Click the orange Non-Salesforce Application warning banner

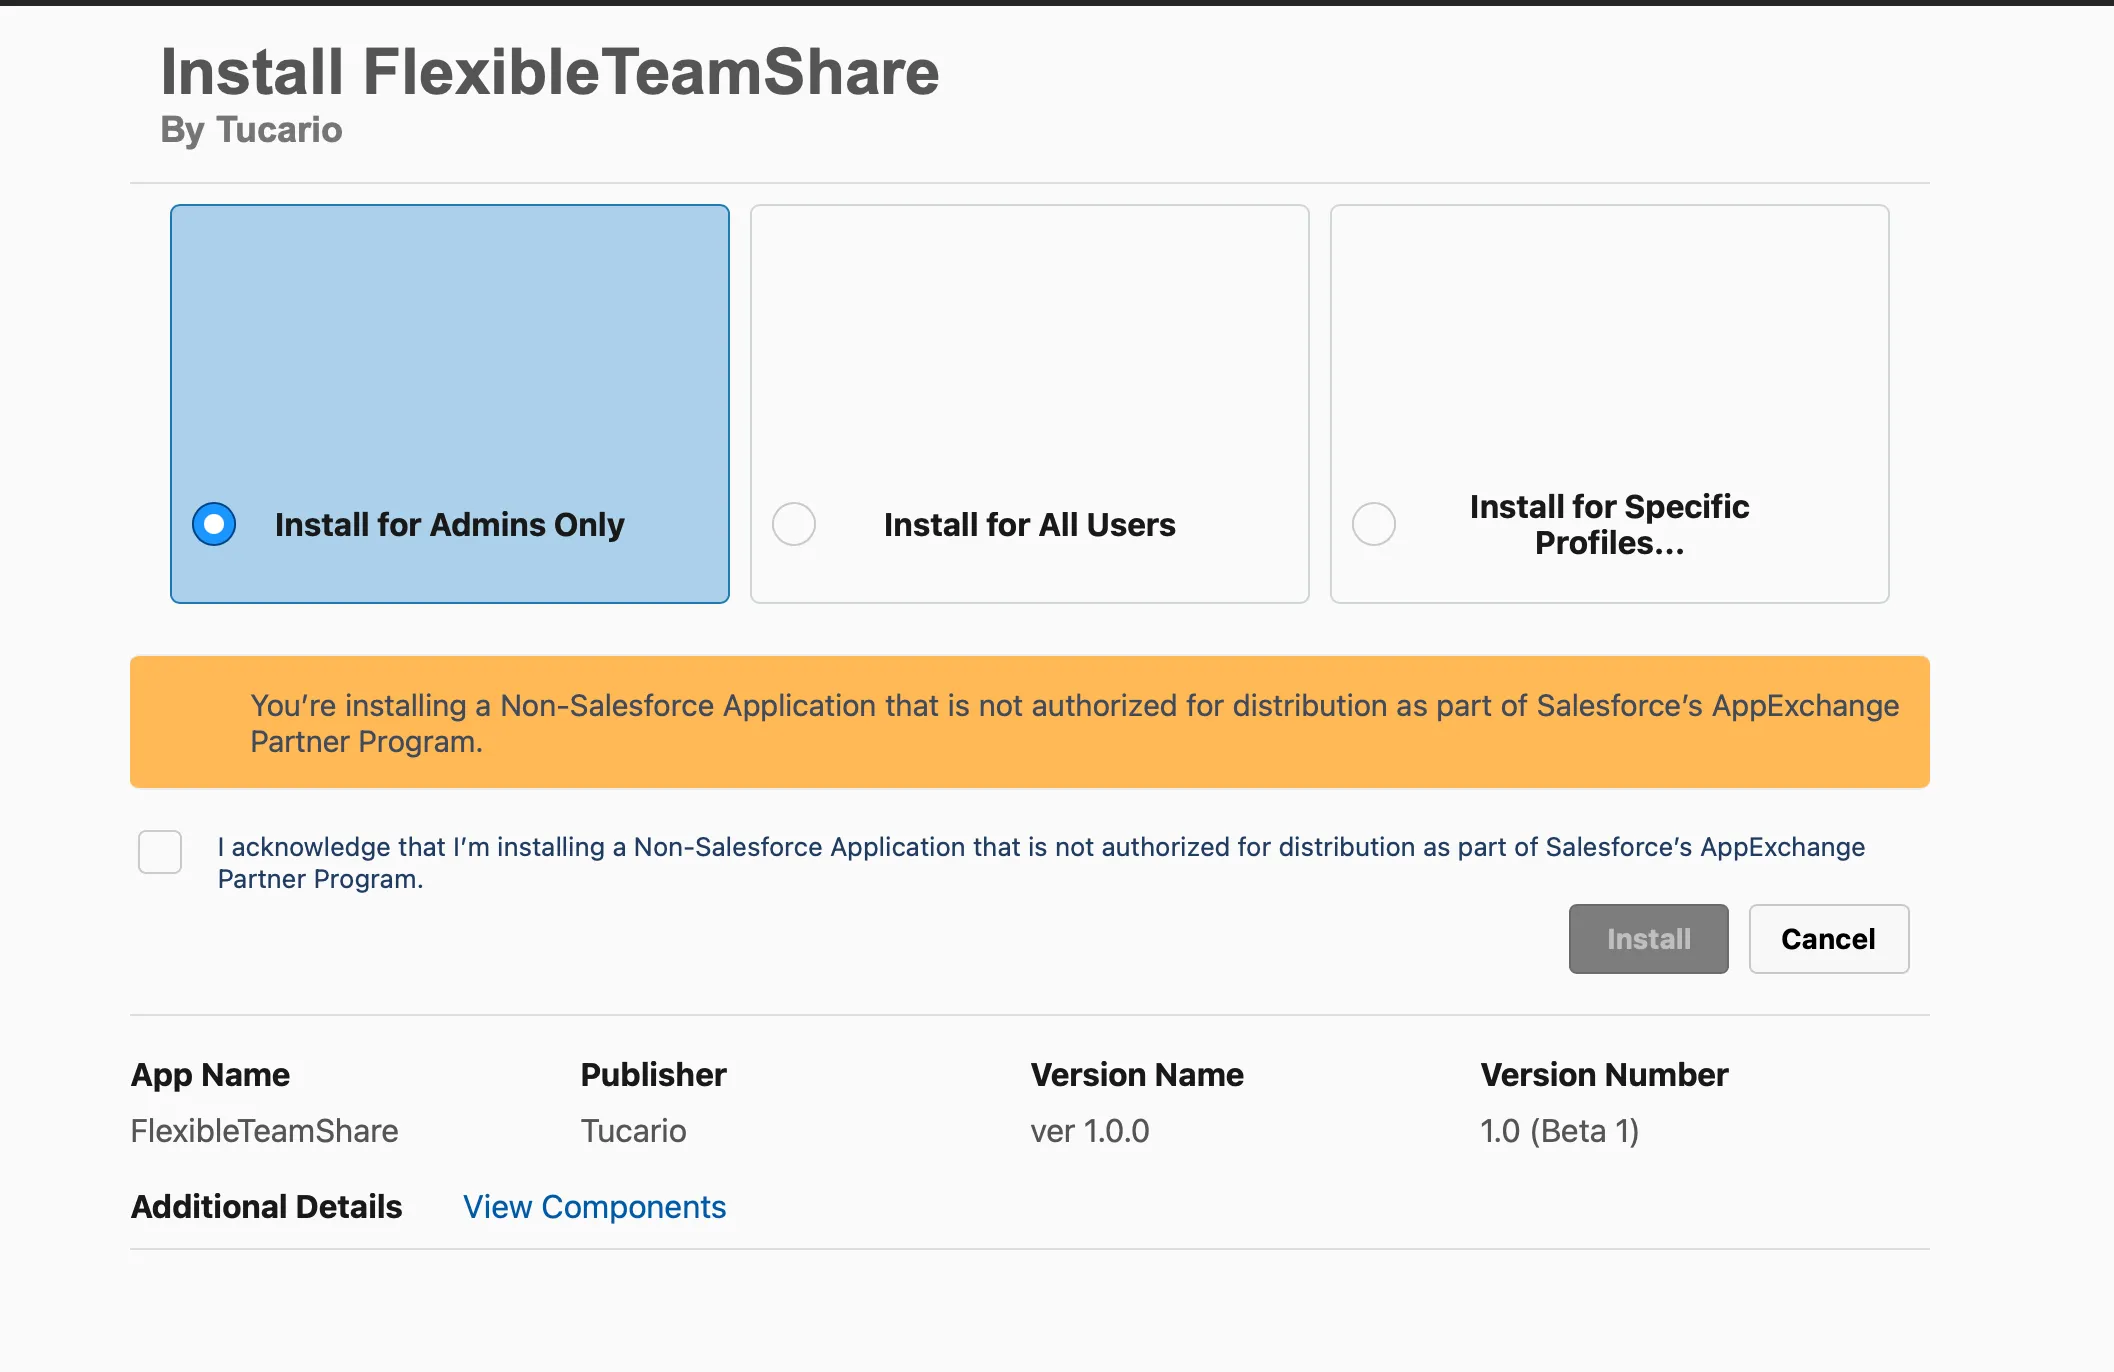click(1029, 722)
